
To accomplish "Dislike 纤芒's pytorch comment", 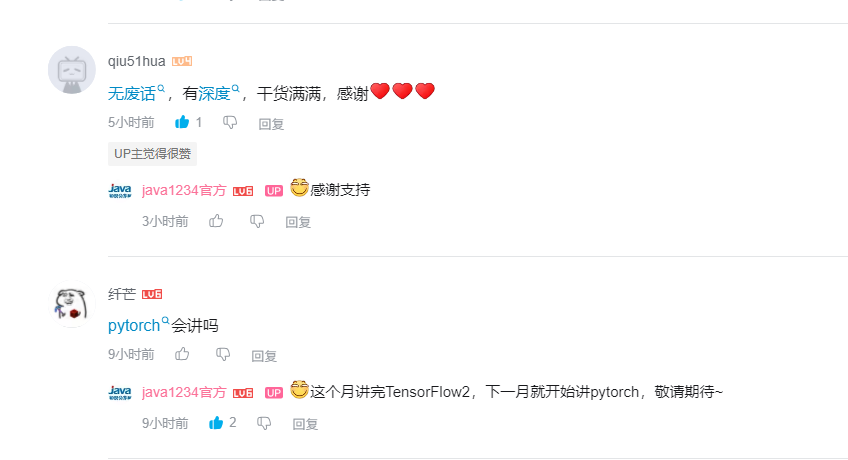I will pos(223,355).
